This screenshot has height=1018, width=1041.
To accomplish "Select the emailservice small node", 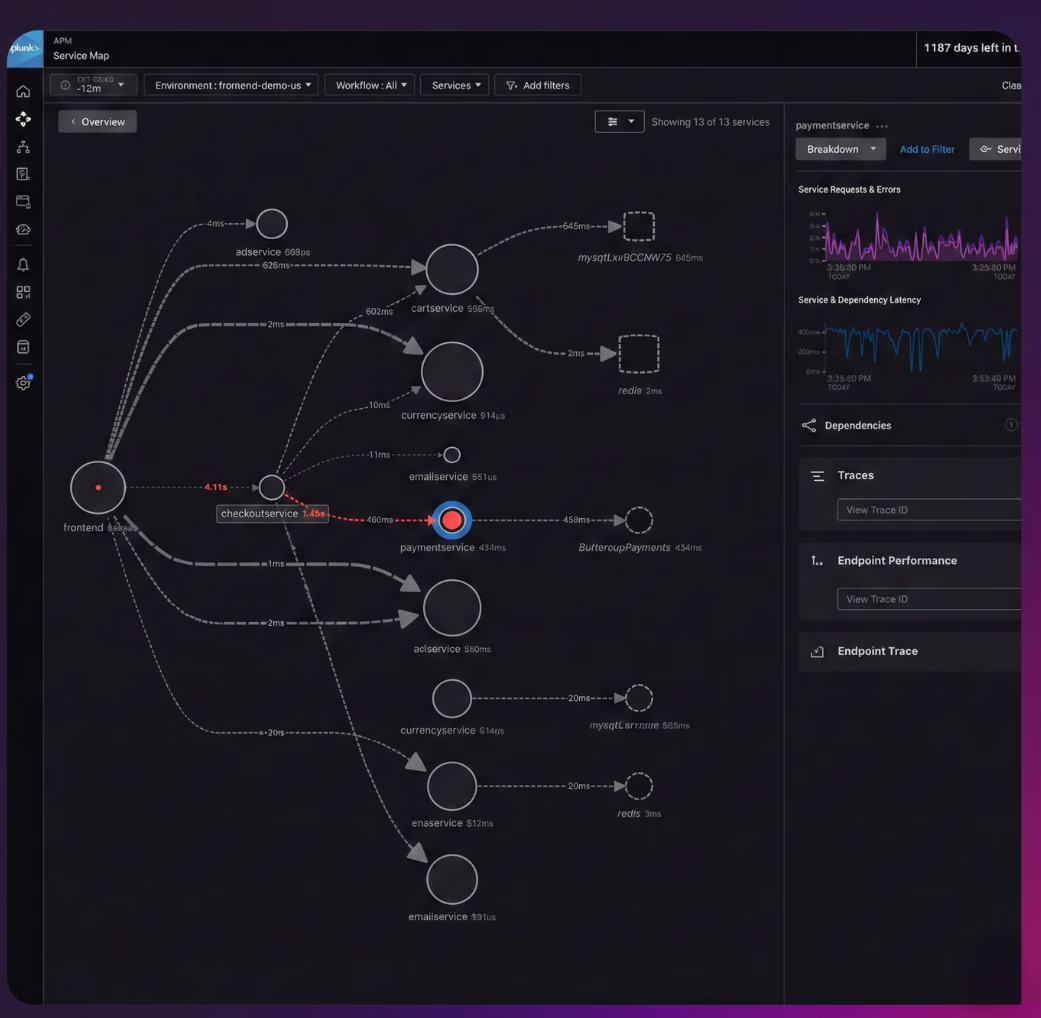I will point(452,455).
